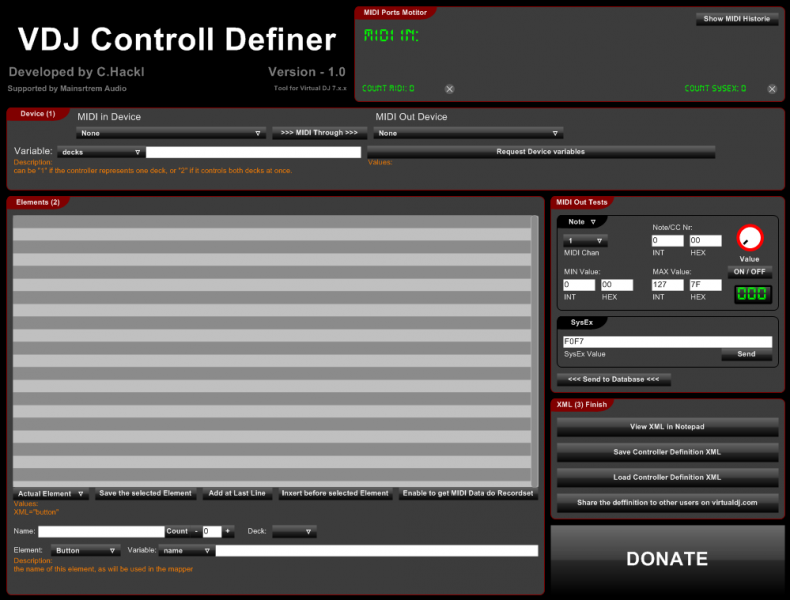
Task: Click the element Name input field
Action: pyautogui.click(x=101, y=531)
